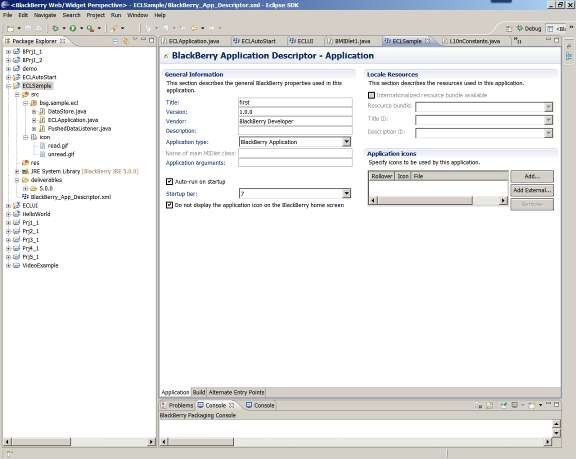The image size is (576, 459).
Task: Toggle Do not display application icon checkbox
Action: (169, 205)
